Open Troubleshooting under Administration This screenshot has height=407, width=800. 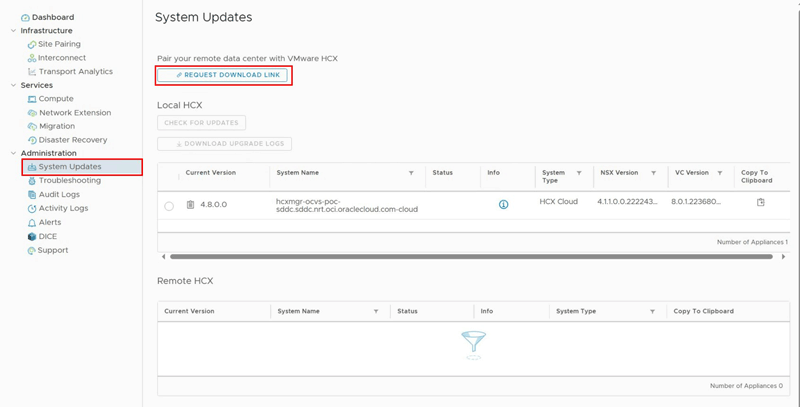click(70, 181)
